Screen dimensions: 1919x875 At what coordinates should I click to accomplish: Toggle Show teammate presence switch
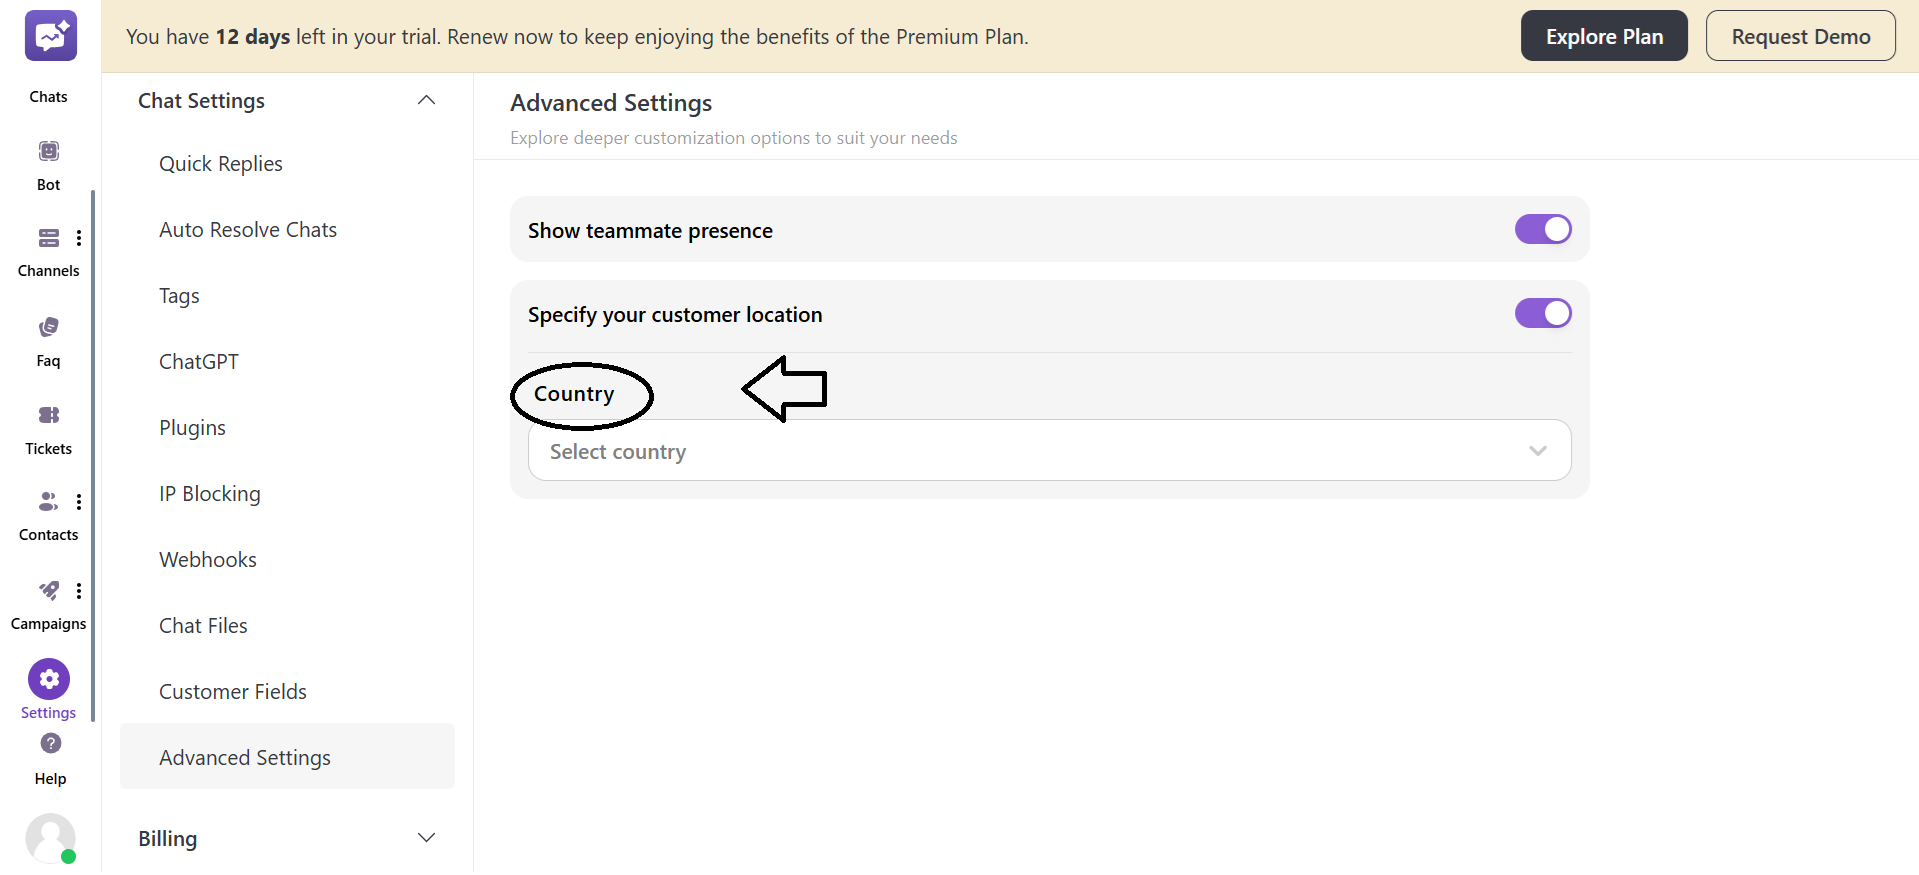[x=1542, y=230]
